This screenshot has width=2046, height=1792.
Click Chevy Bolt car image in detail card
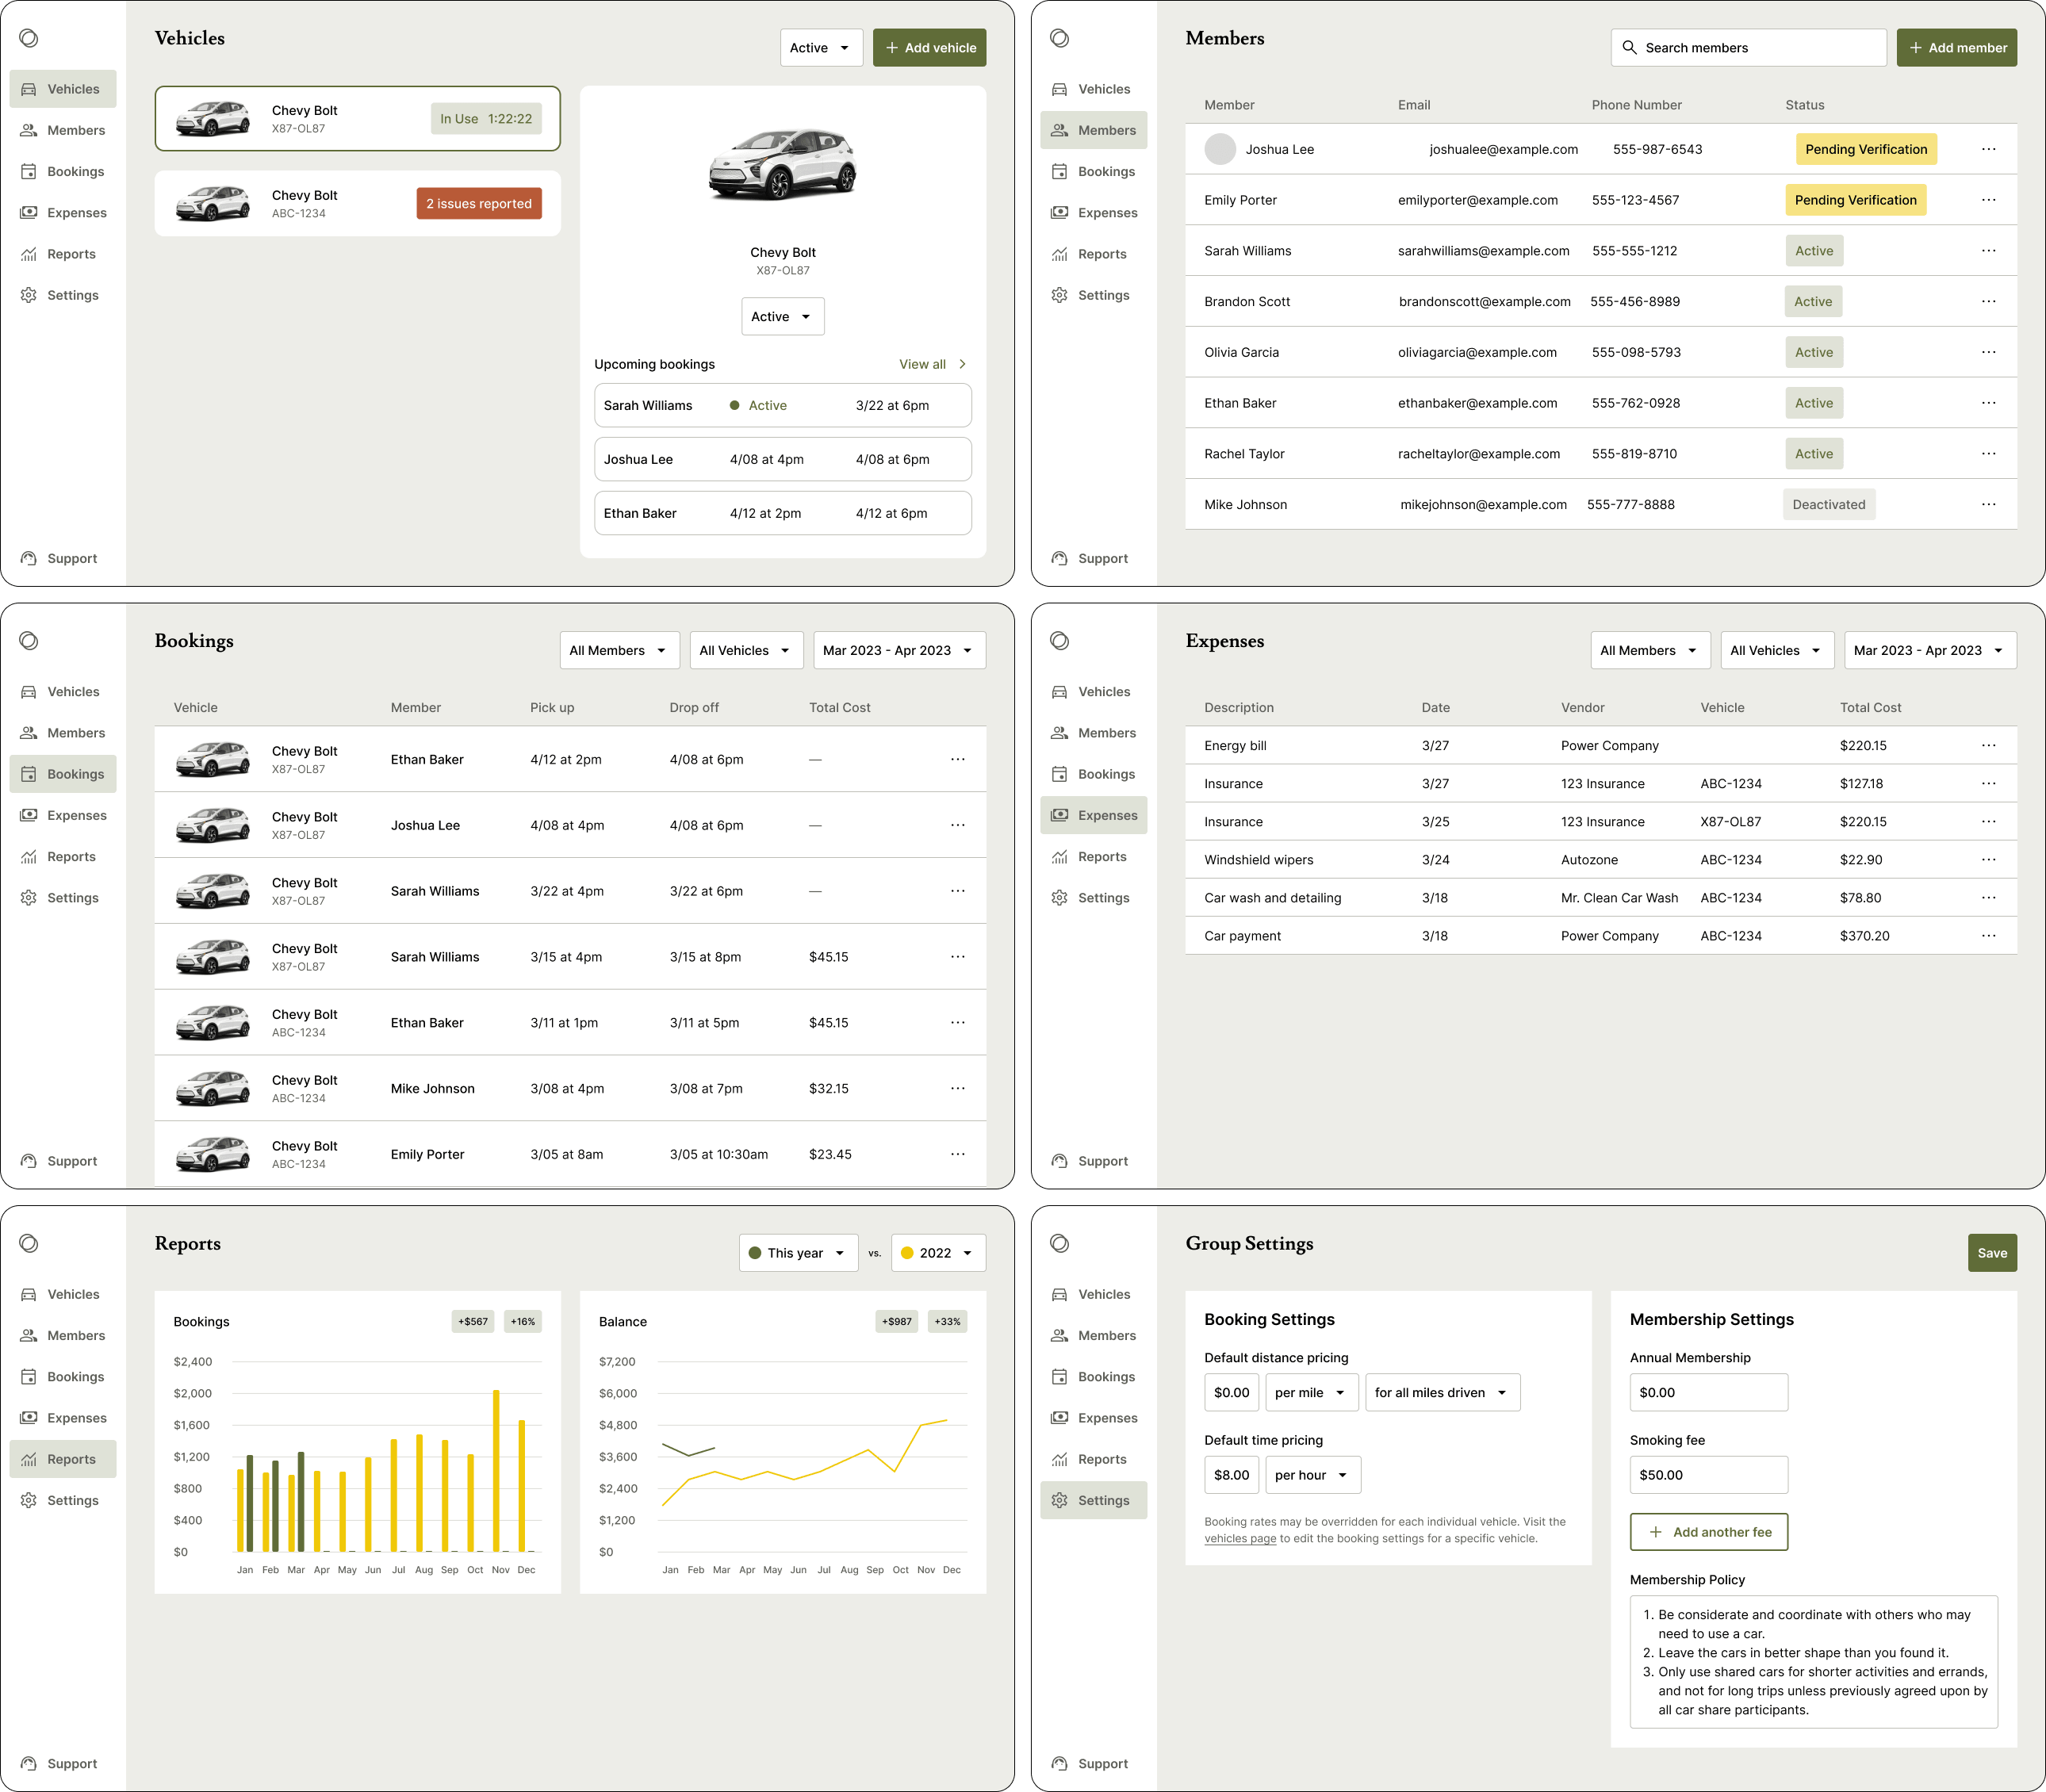pos(783,165)
